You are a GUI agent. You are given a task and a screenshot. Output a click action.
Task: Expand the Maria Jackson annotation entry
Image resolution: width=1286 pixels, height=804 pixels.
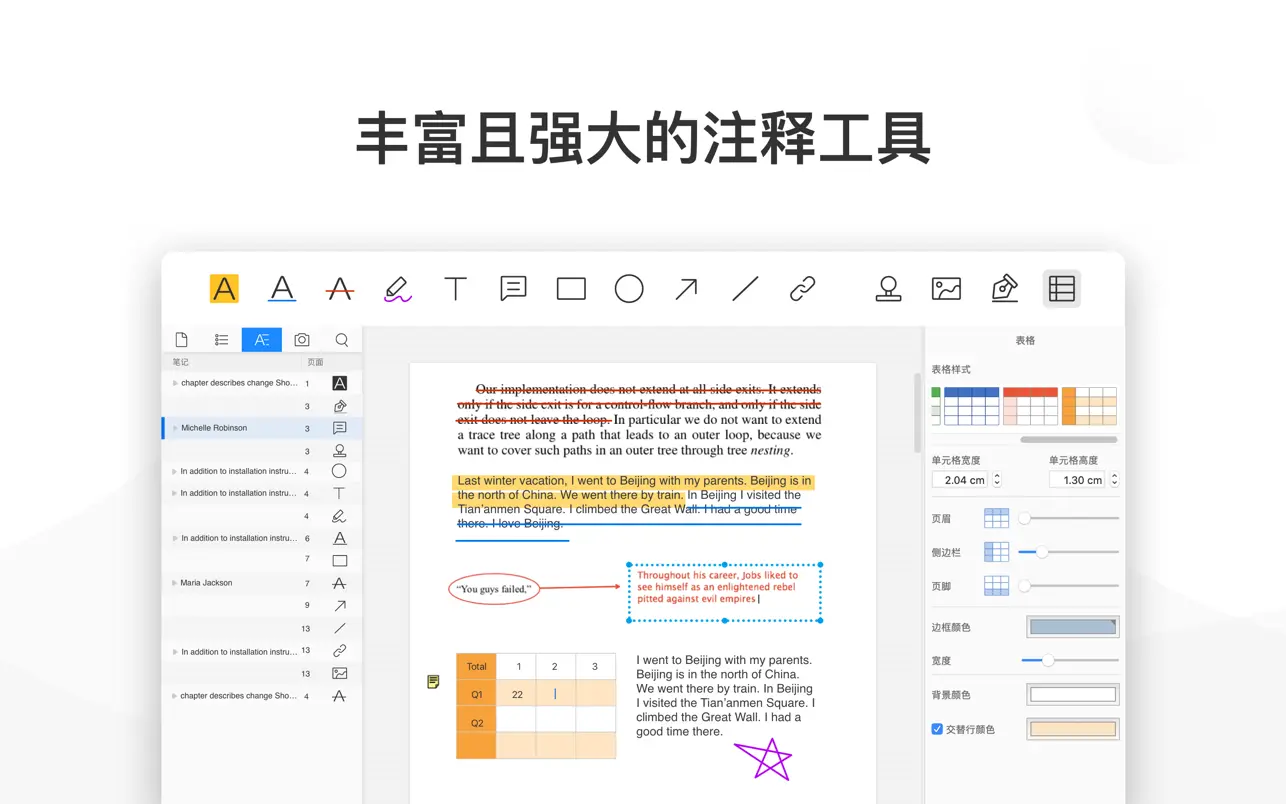pos(175,582)
